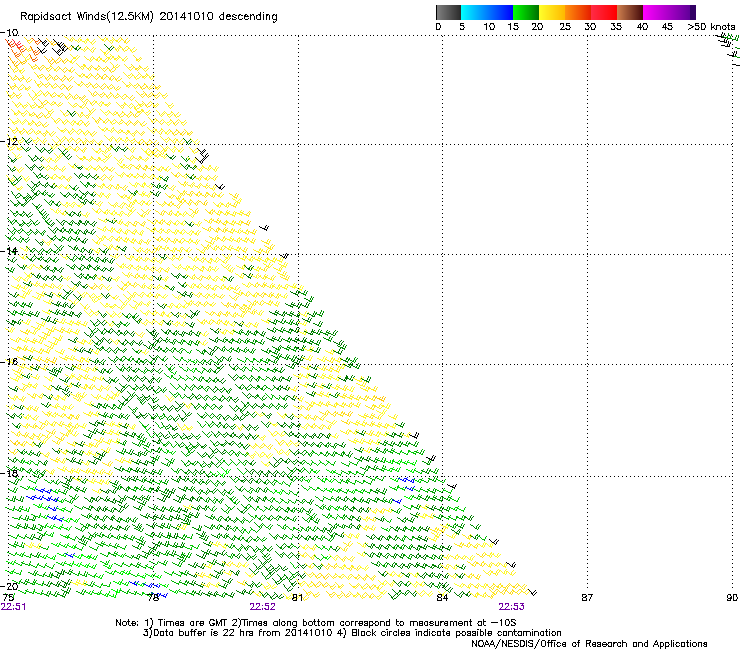
Task: Click the purple 22:53 time label
Action: (512, 607)
